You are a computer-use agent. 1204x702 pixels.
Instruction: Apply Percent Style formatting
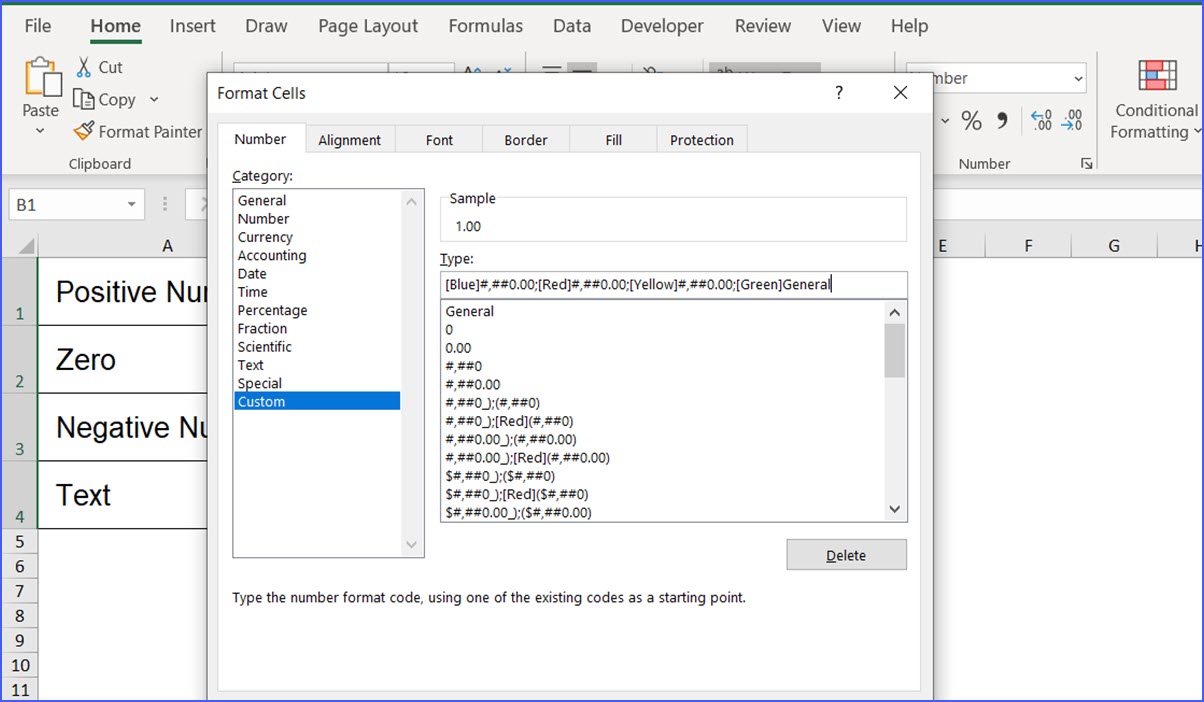point(971,120)
